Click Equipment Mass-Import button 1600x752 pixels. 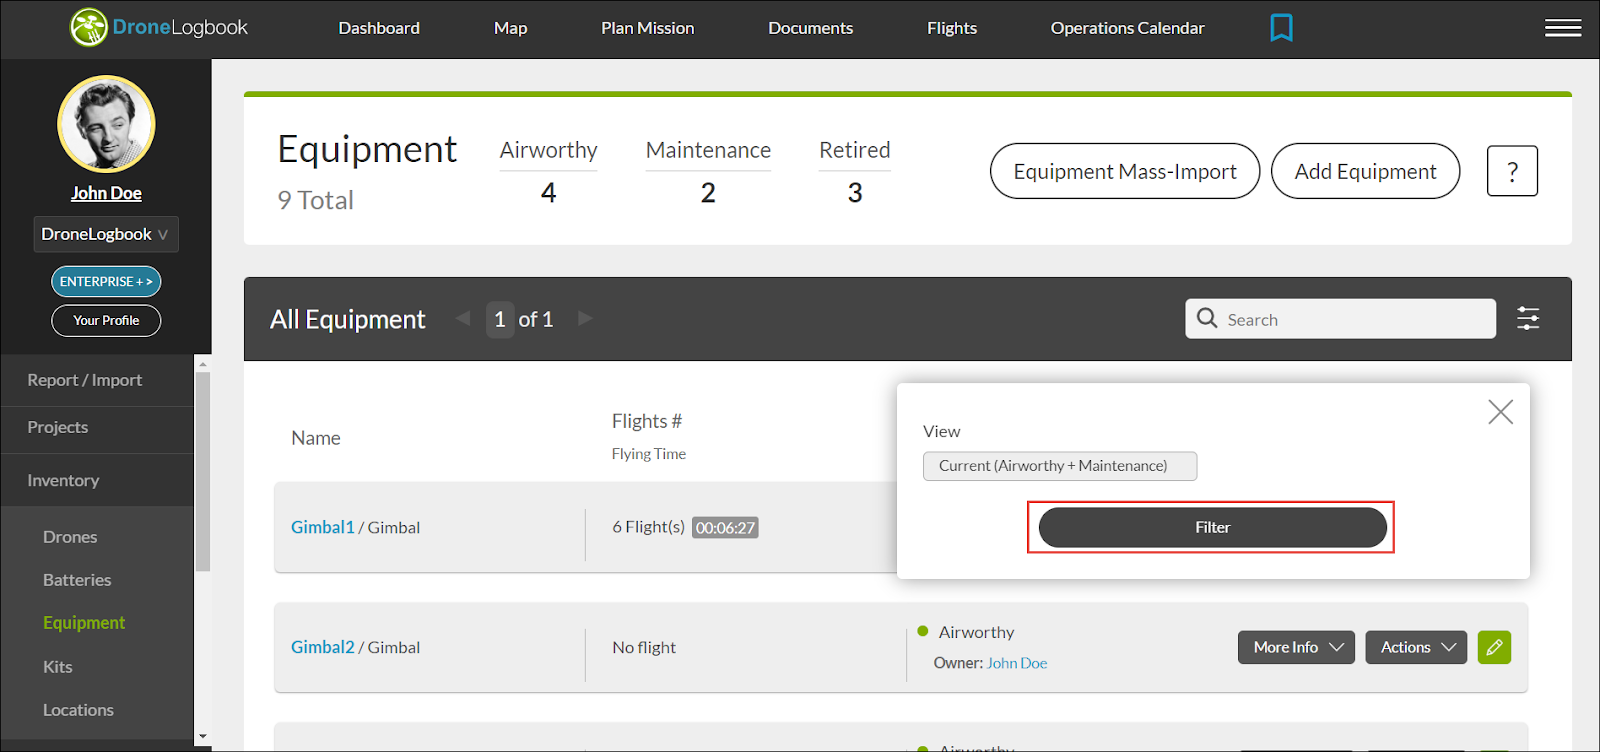click(x=1125, y=171)
